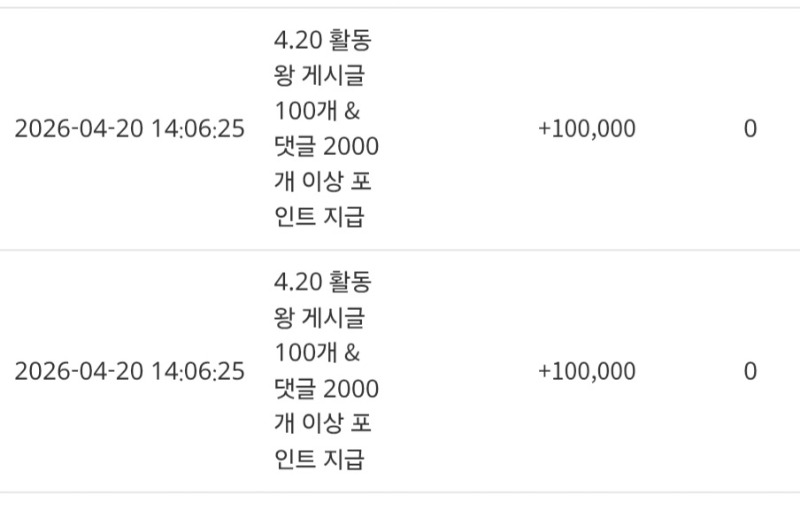The height and width of the screenshot is (511, 800).
Task: Click '댓글 2000' text in the first entry
Action: pos(327,148)
